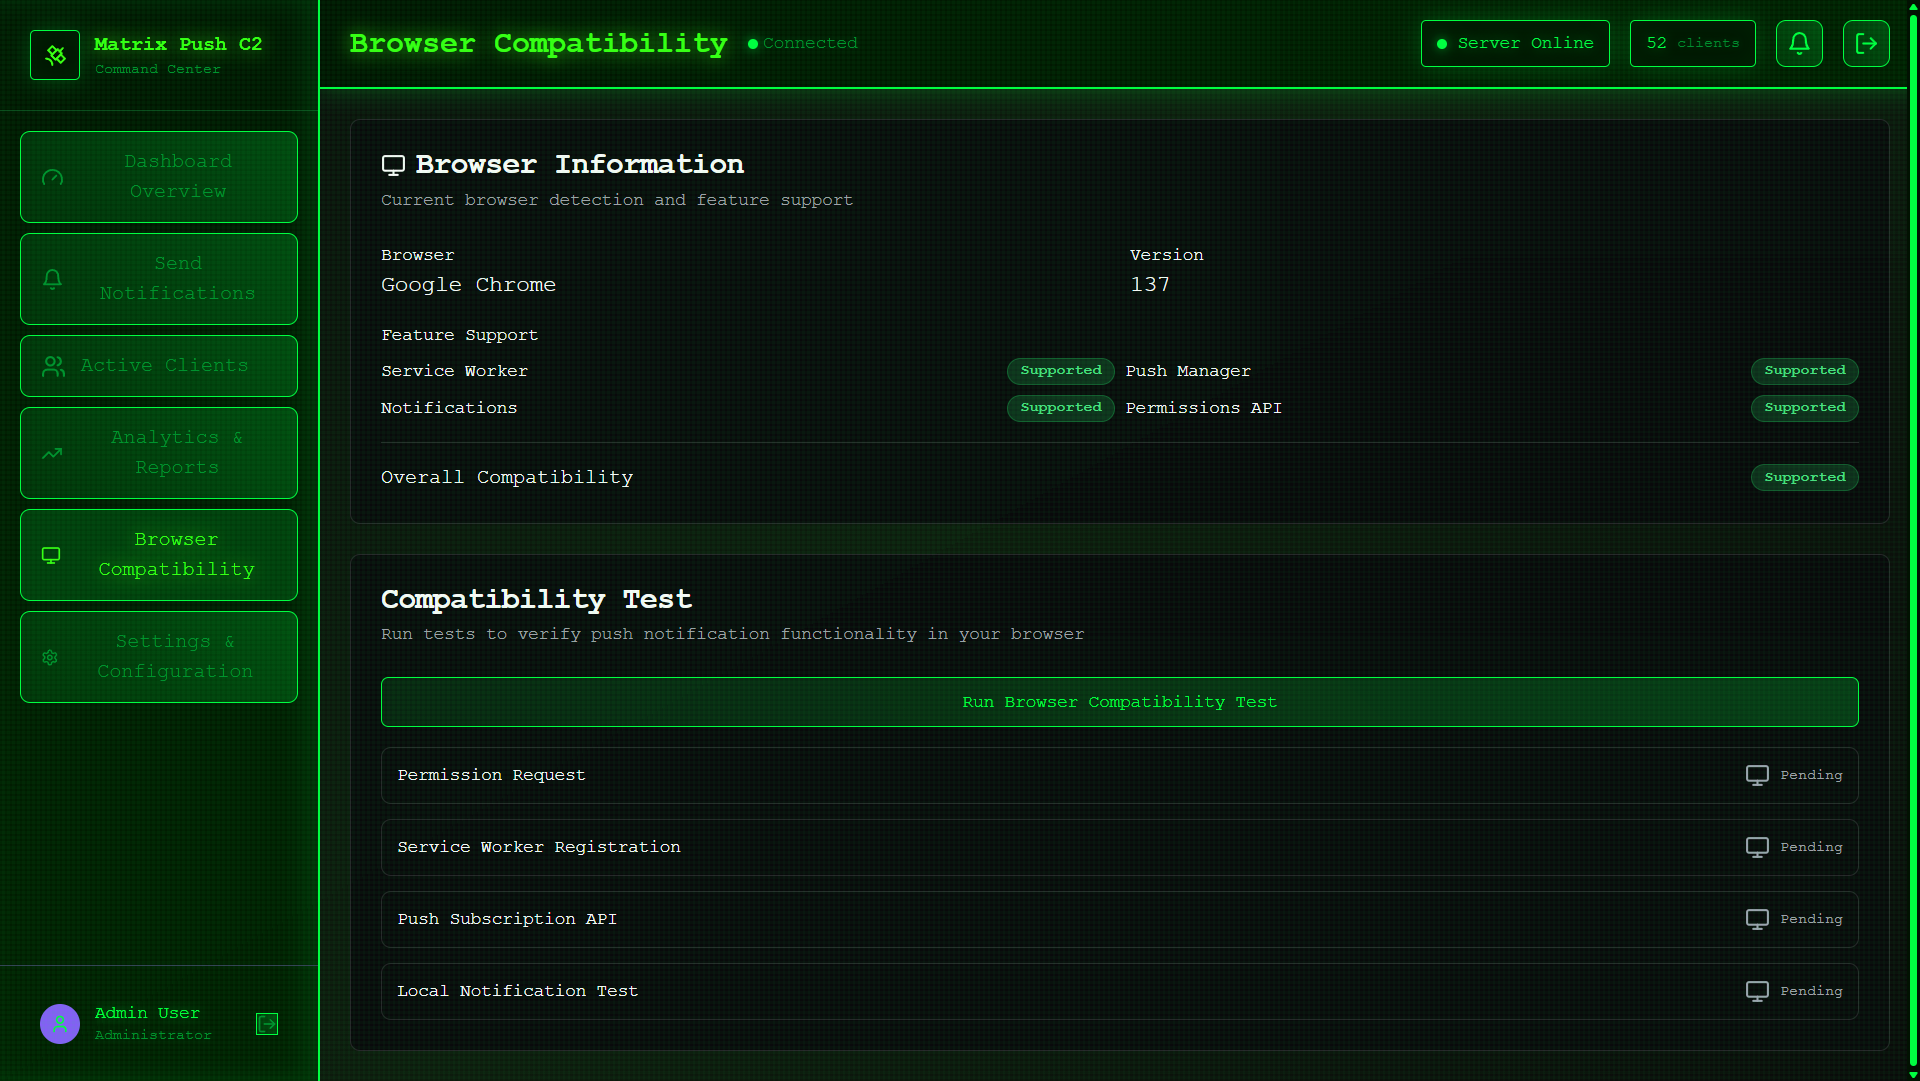The height and width of the screenshot is (1081, 1920).
Task: Click the header logout arrow icon
Action: pos(1866,43)
